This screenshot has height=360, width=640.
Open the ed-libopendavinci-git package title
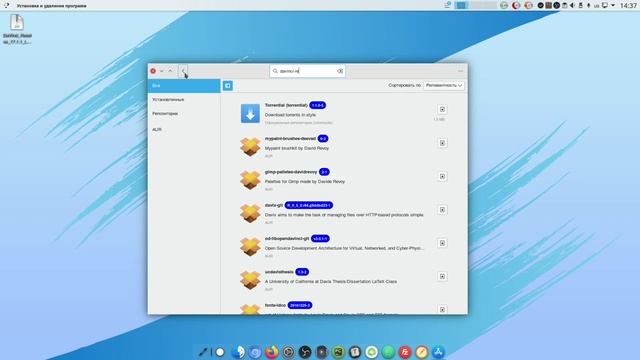(287, 238)
